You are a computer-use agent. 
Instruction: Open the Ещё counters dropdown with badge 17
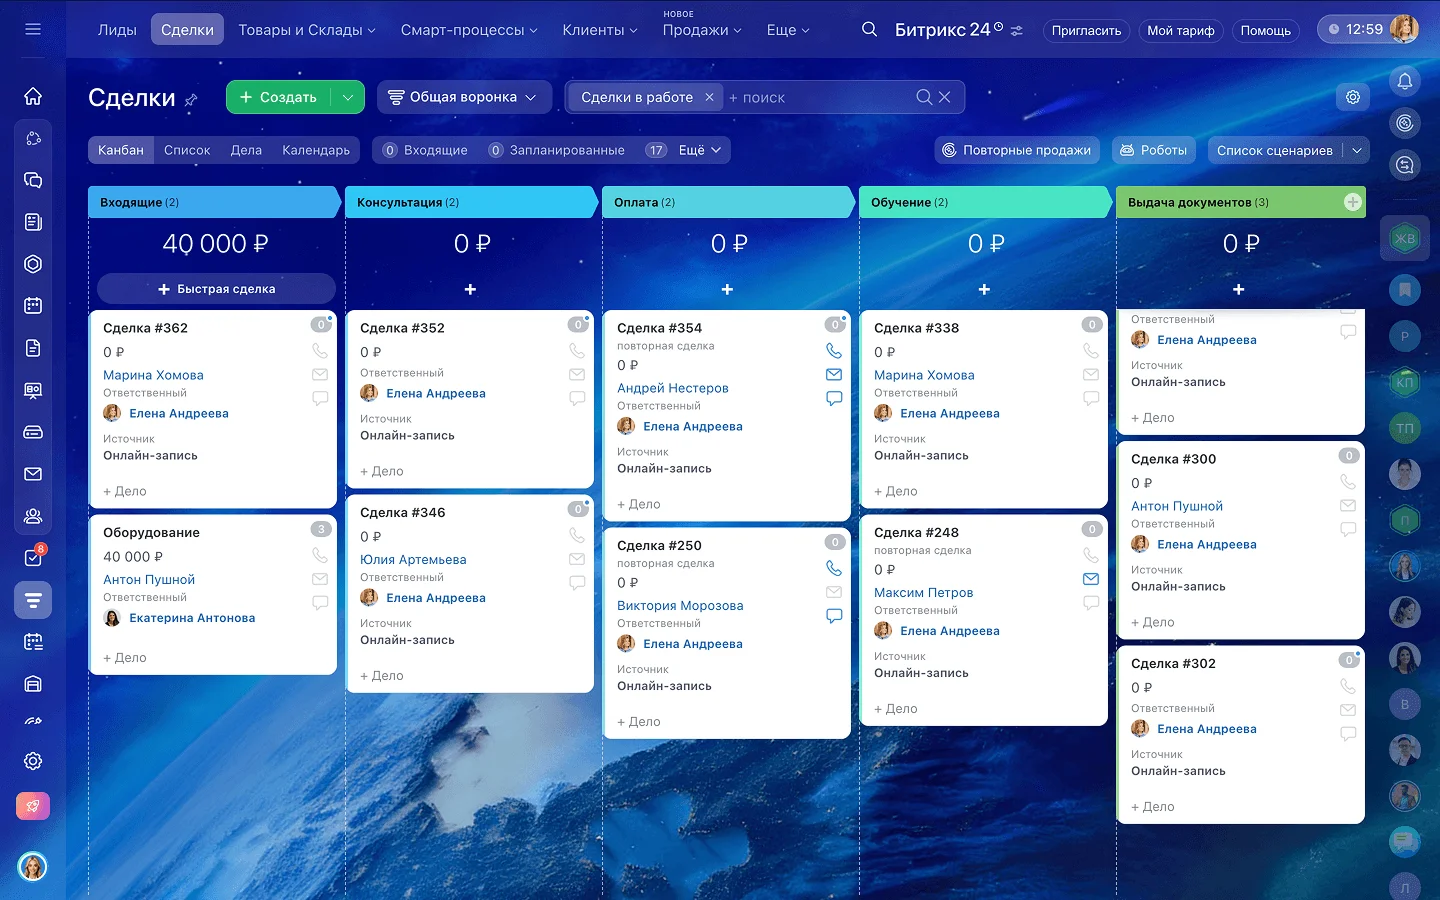coord(683,150)
